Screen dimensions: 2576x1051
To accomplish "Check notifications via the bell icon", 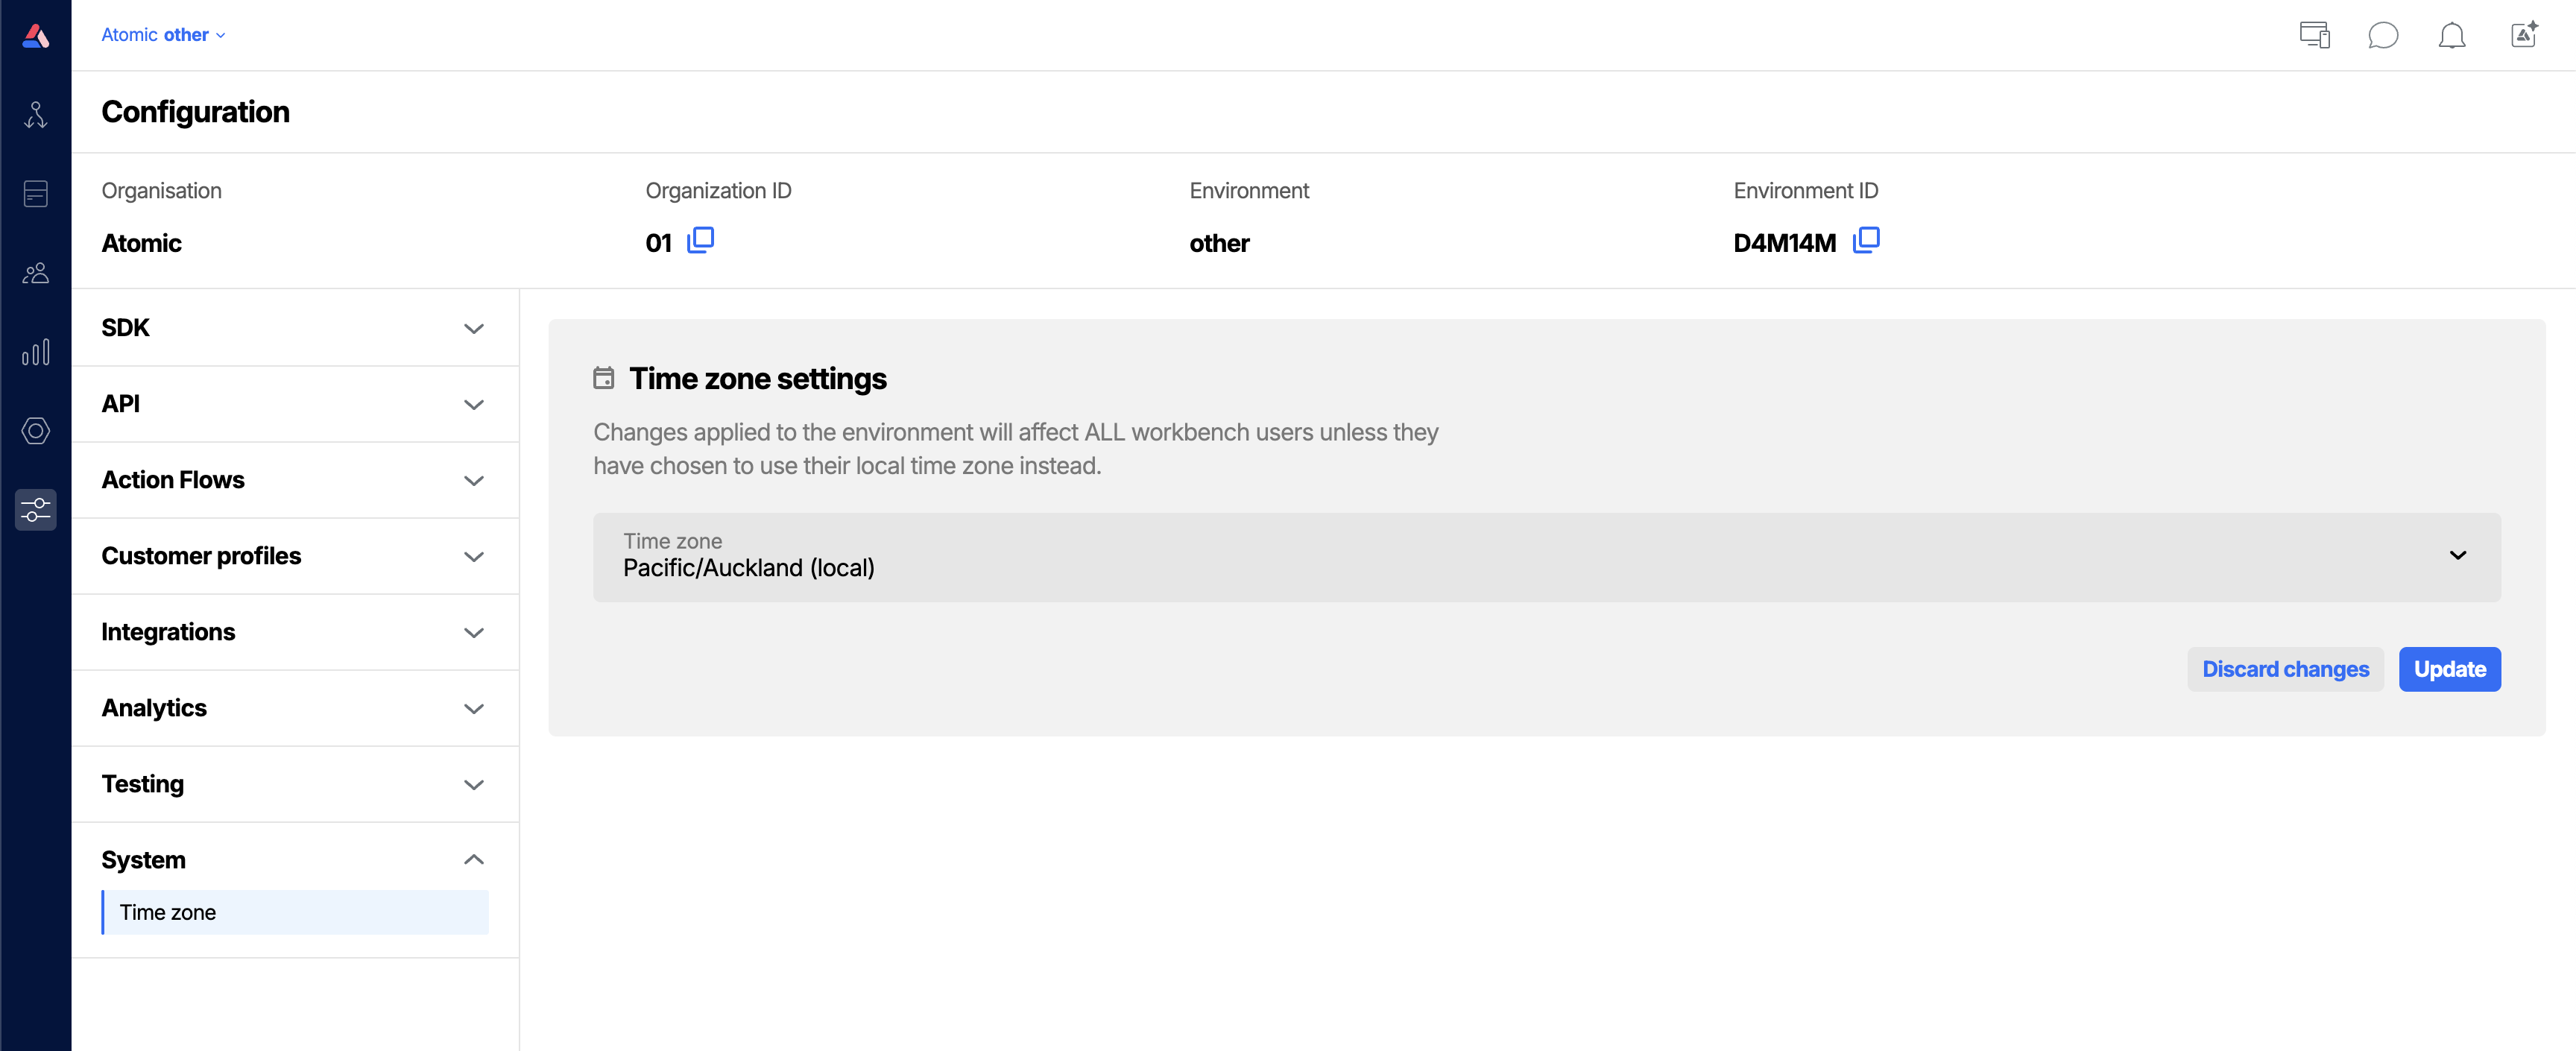I will point(2453,35).
